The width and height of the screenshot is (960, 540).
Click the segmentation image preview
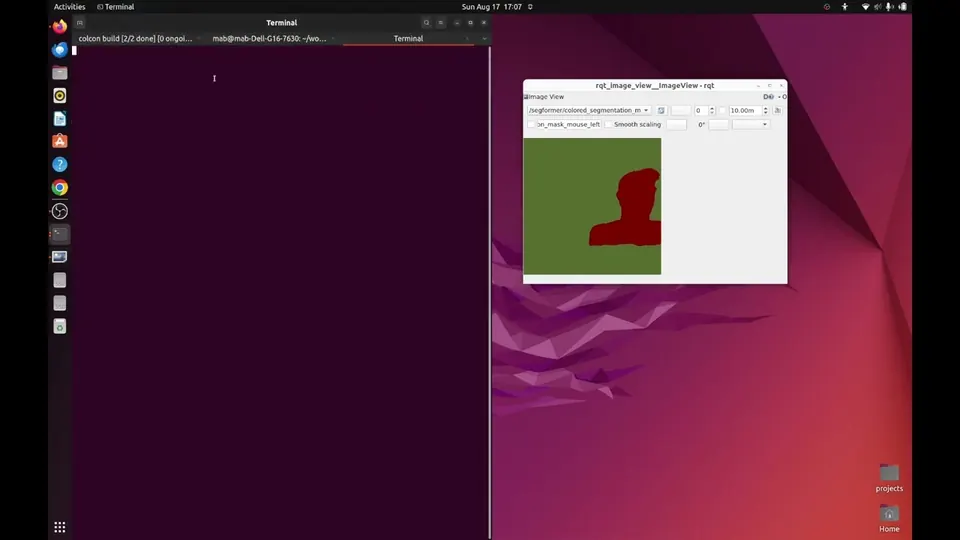point(592,206)
